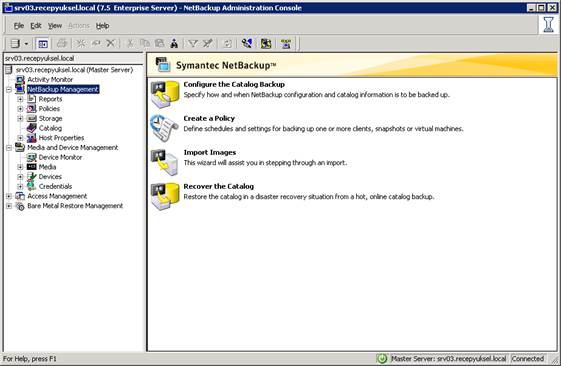Open the File menu
Screen dimensions: 561x366
click(19, 26)
